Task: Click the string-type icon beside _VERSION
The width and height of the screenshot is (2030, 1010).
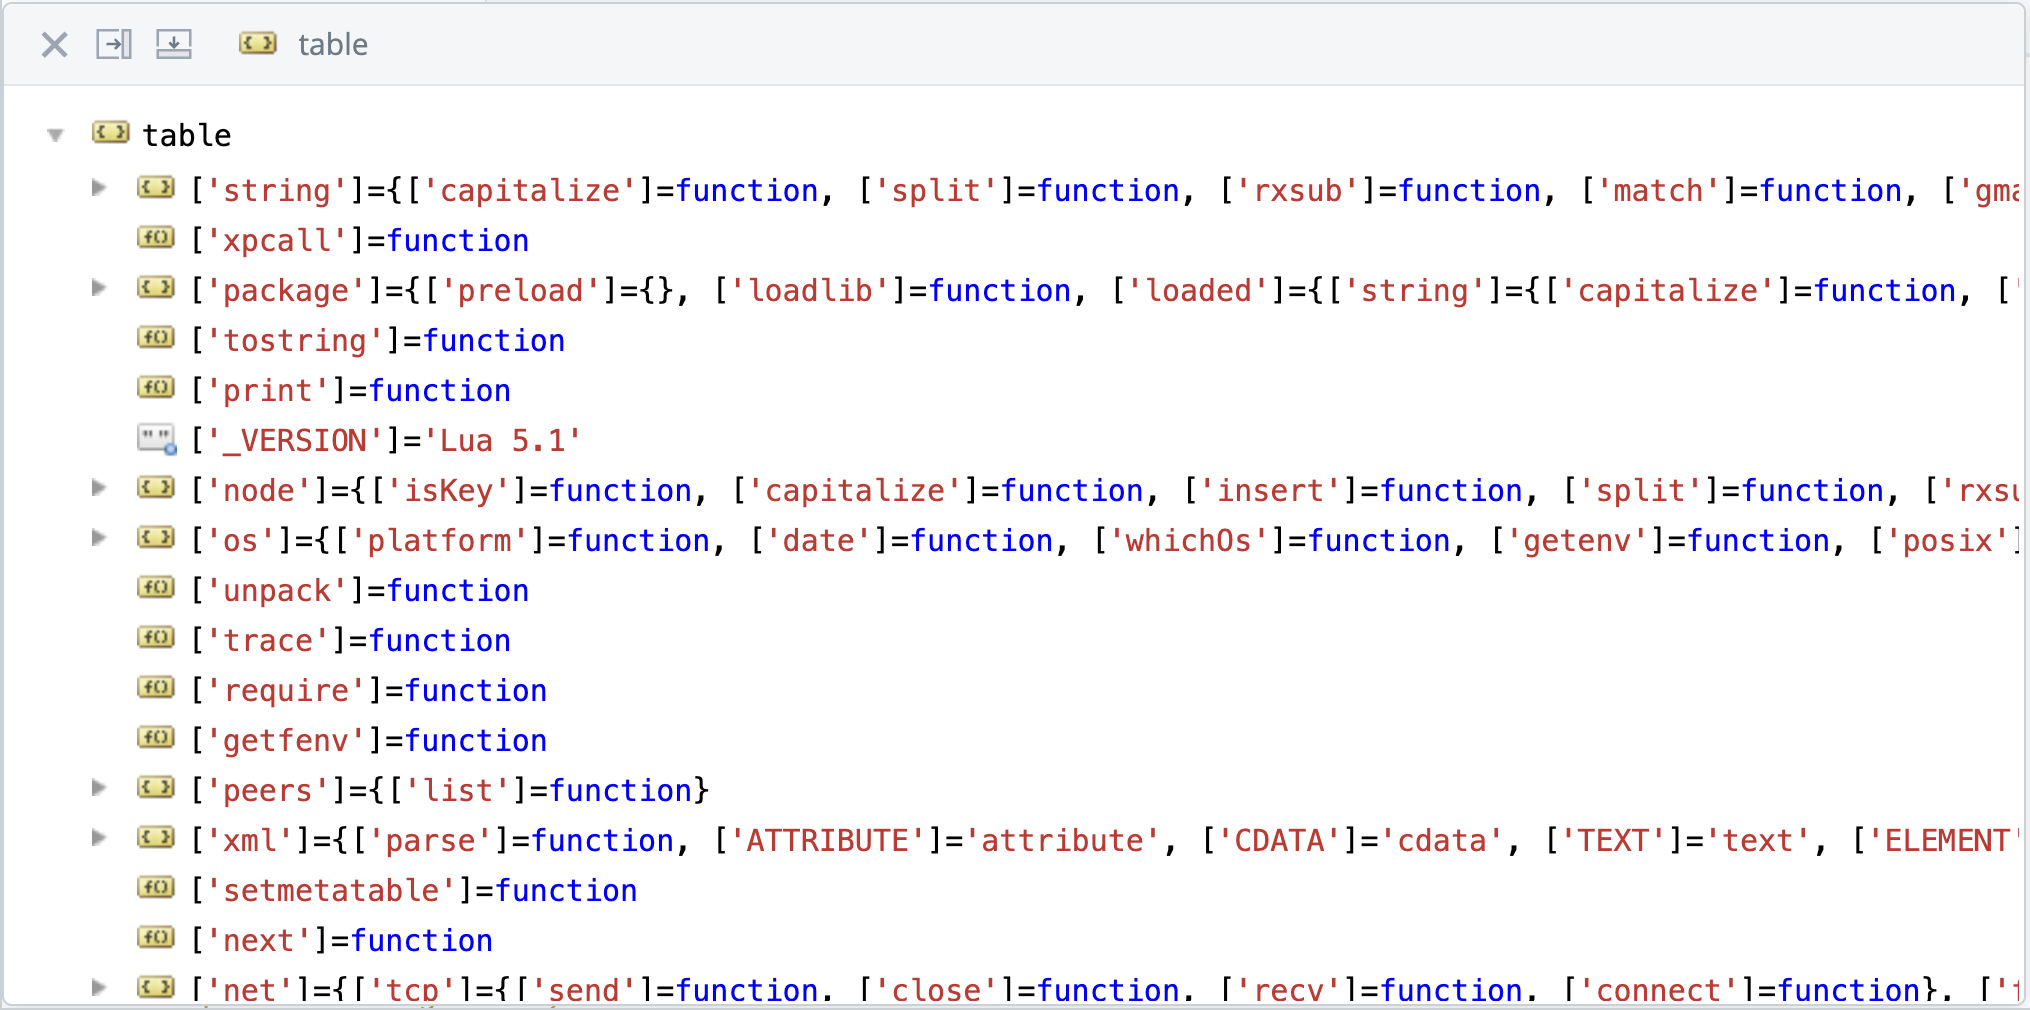Action: pyautogui.click(x=157, y=439)
